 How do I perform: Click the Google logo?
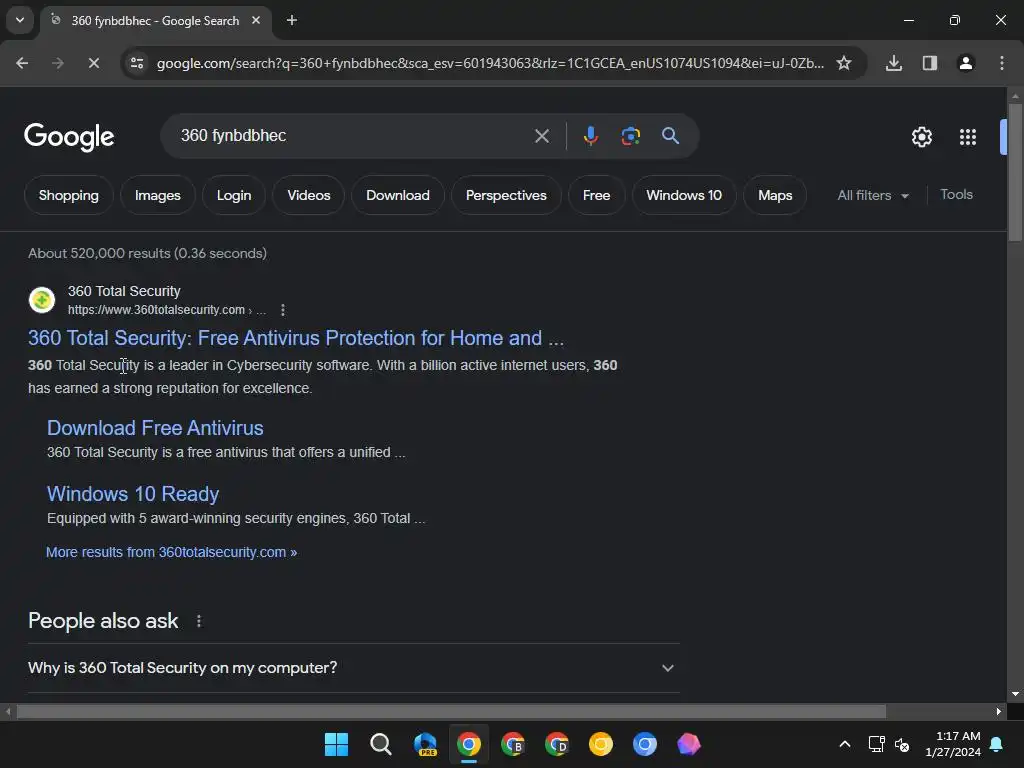click(x=69, y=137)
